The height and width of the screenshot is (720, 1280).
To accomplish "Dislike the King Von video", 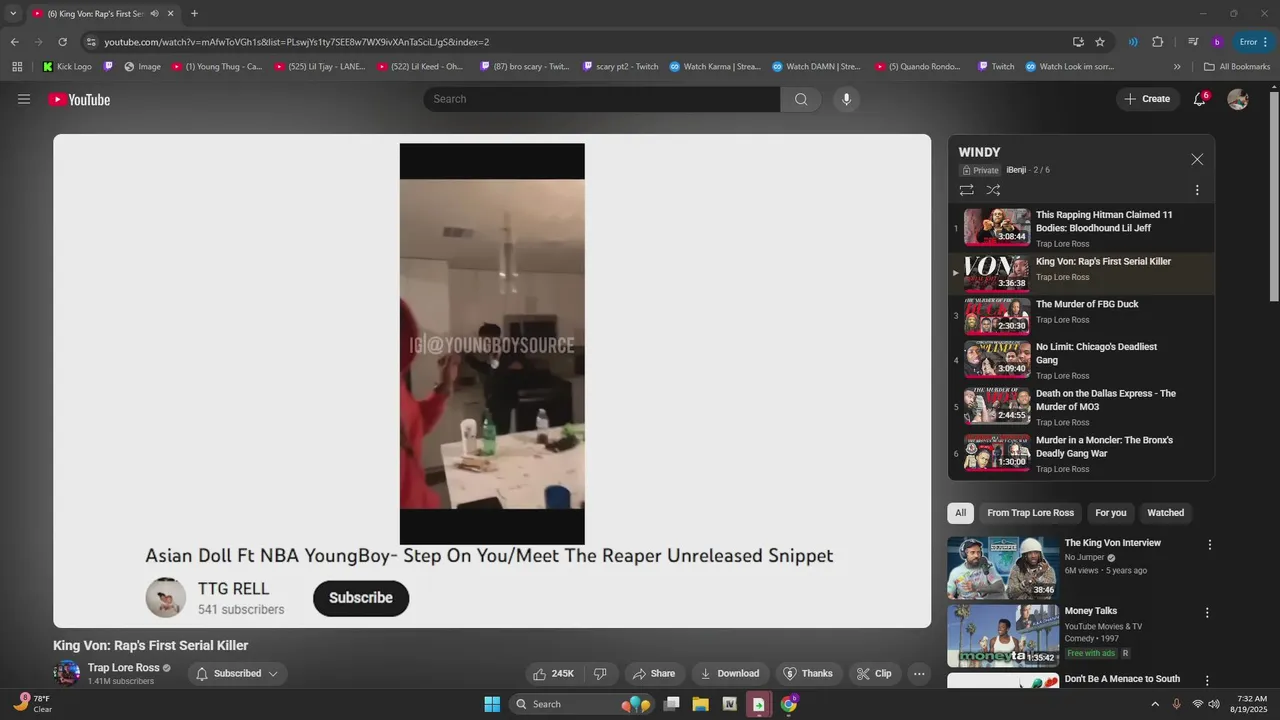I will pos(600,673).
